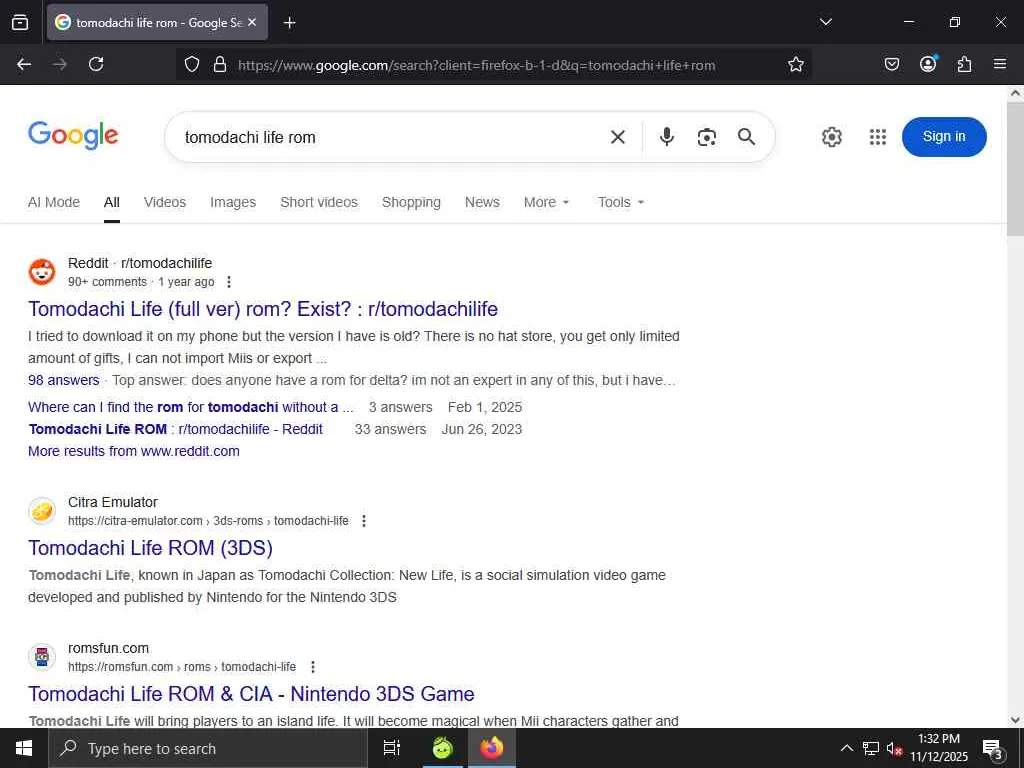Switch to Shopping tab

point(411,202)
